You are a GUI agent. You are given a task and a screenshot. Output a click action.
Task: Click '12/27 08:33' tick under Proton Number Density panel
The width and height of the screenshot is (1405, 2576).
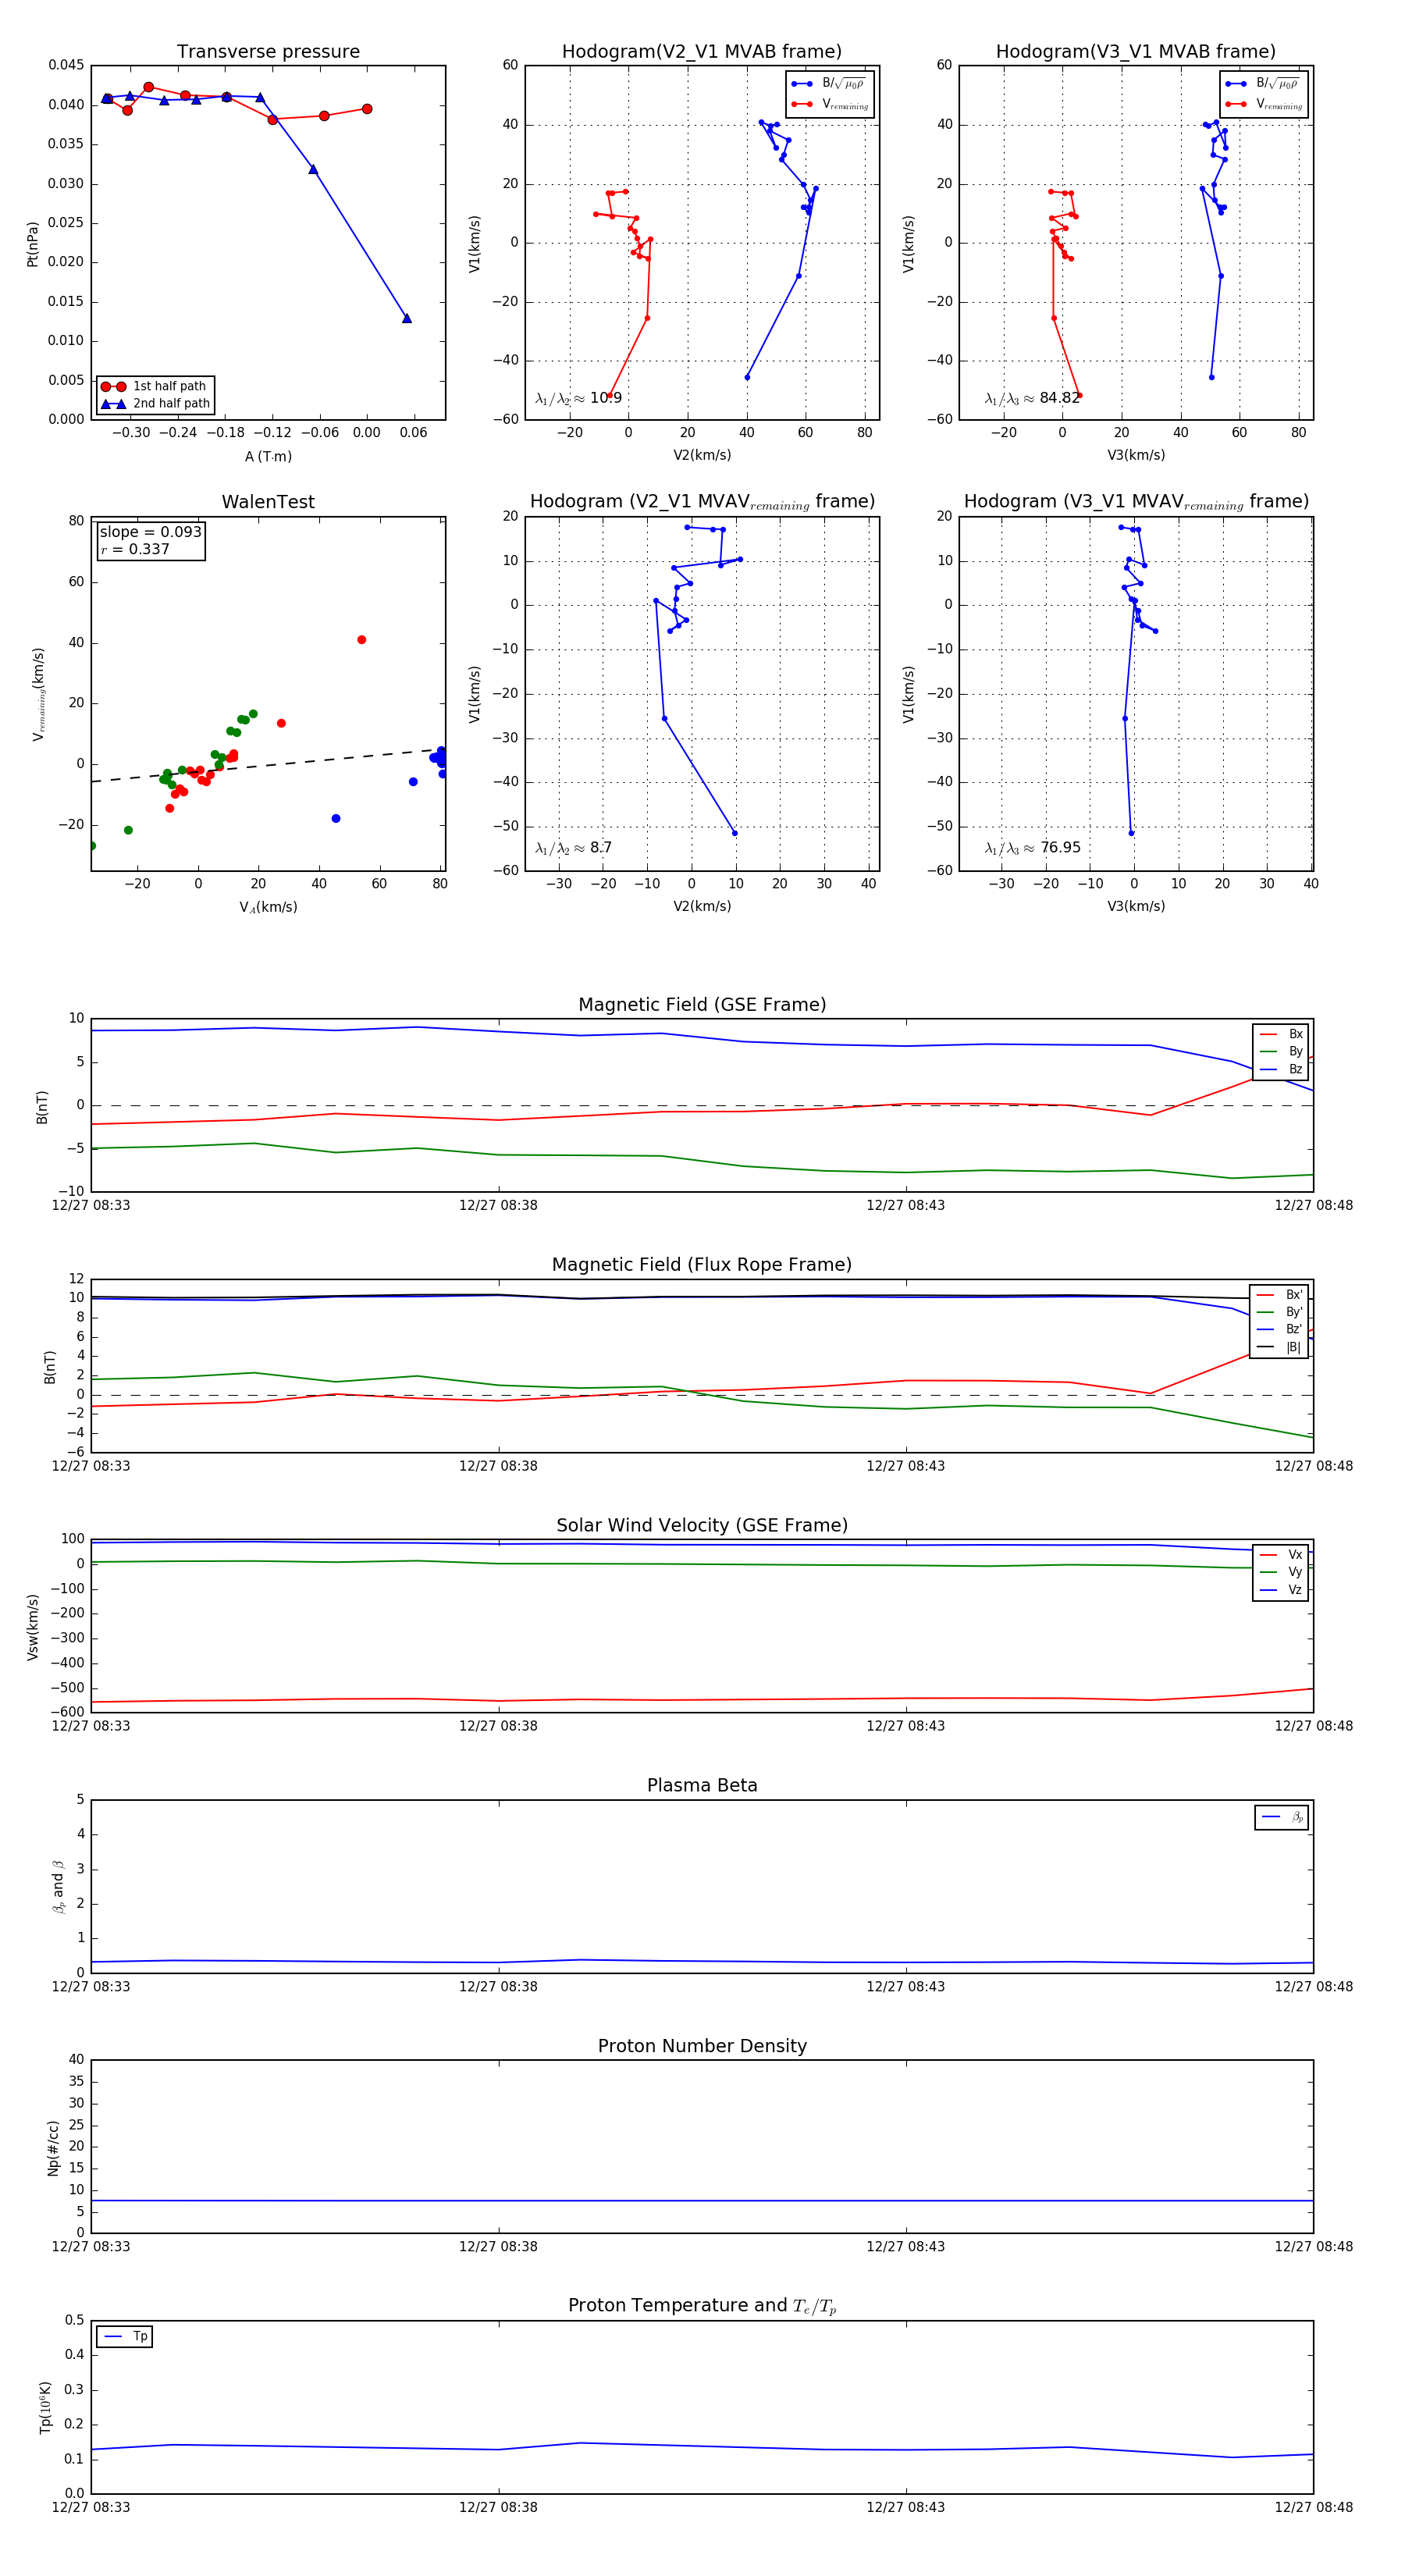click(x=91, y=2247)
